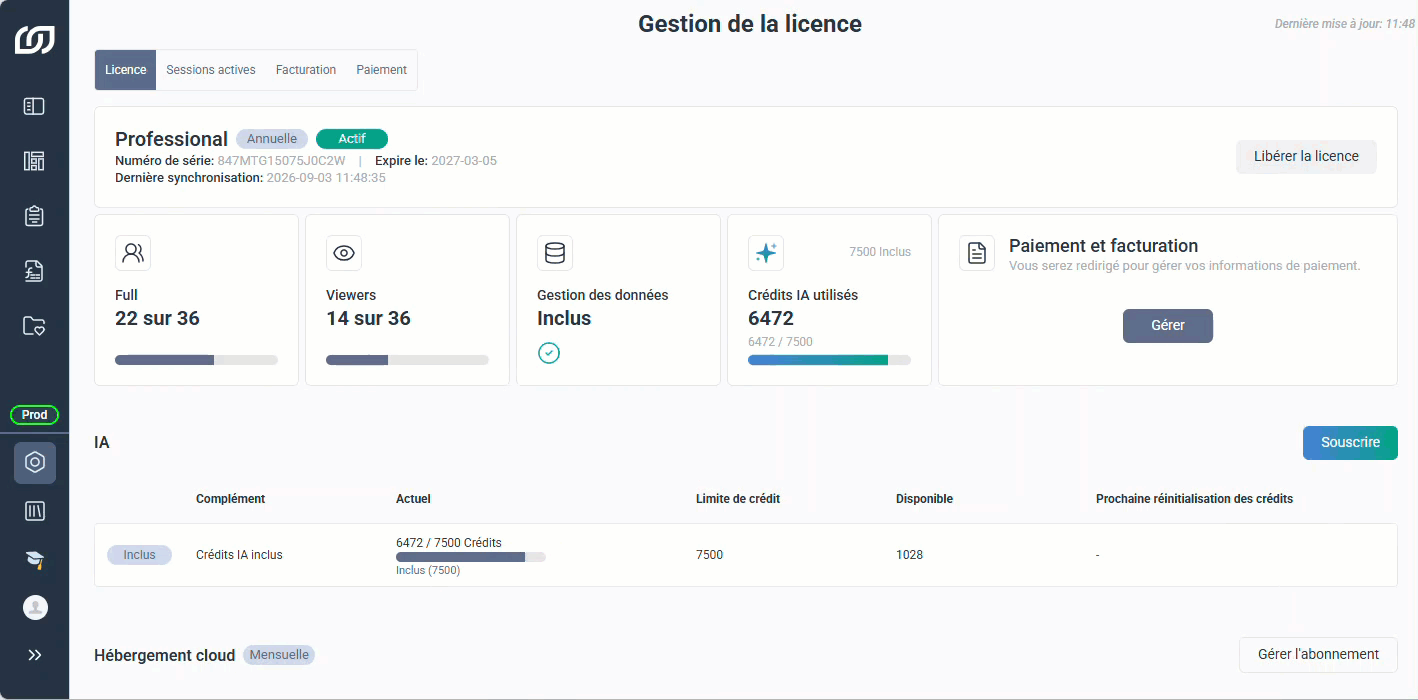Open the library books sidebar icon
Image resolution: width=1418 pixels, height=700 pixels.
[34, 511]
